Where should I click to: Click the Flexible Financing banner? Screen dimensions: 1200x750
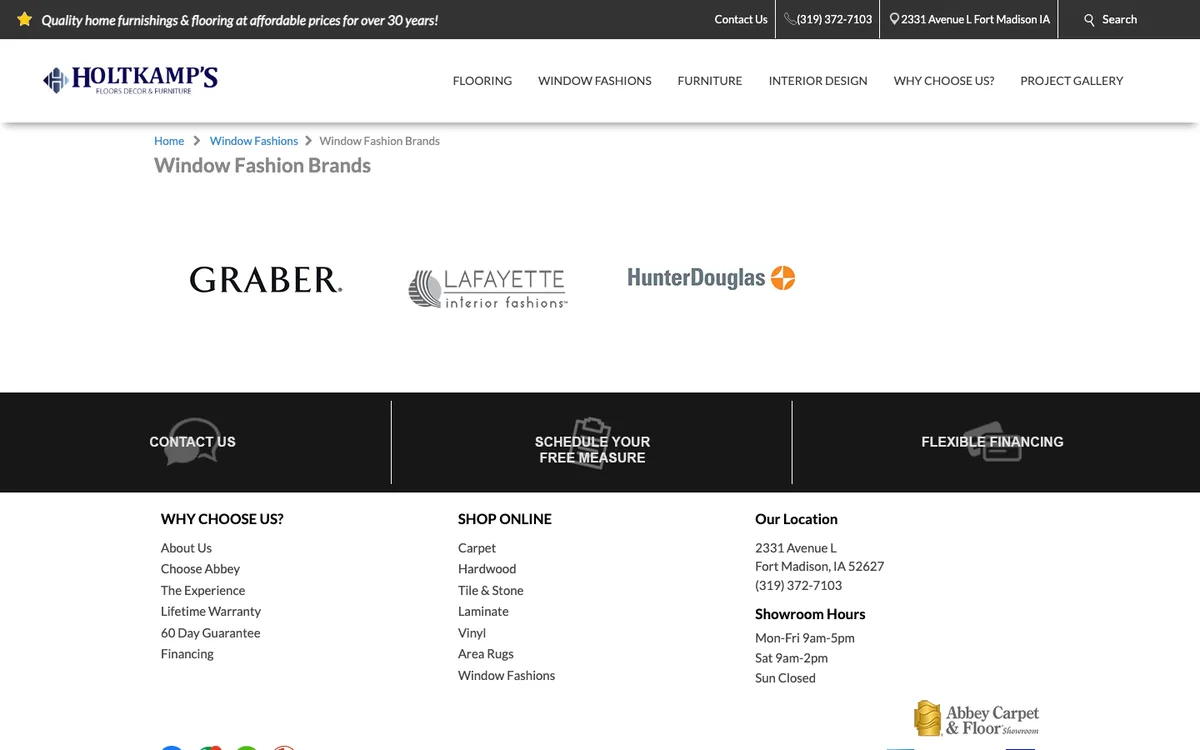point(992,442)
